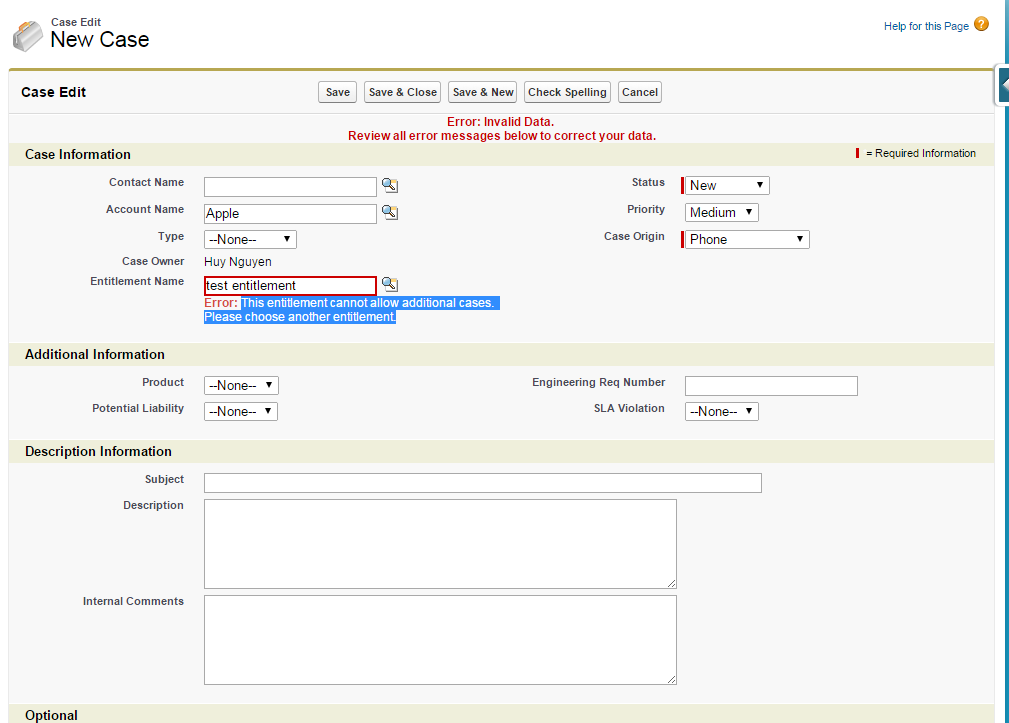Screen dimensions: 1009x723
Task: Expand the SLA Violation dropdown
Action: click(721, 411)
